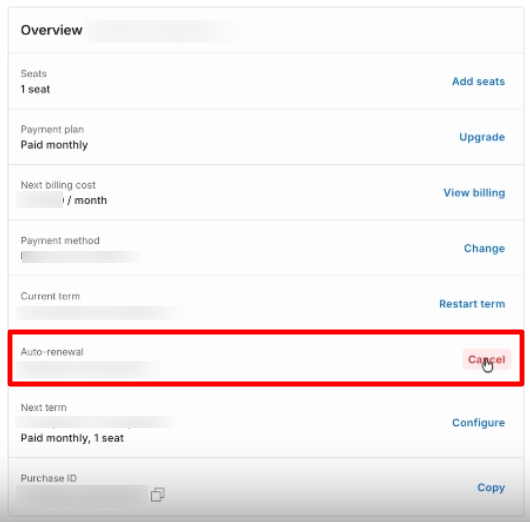Click the Payment method label

coord(60,241)
